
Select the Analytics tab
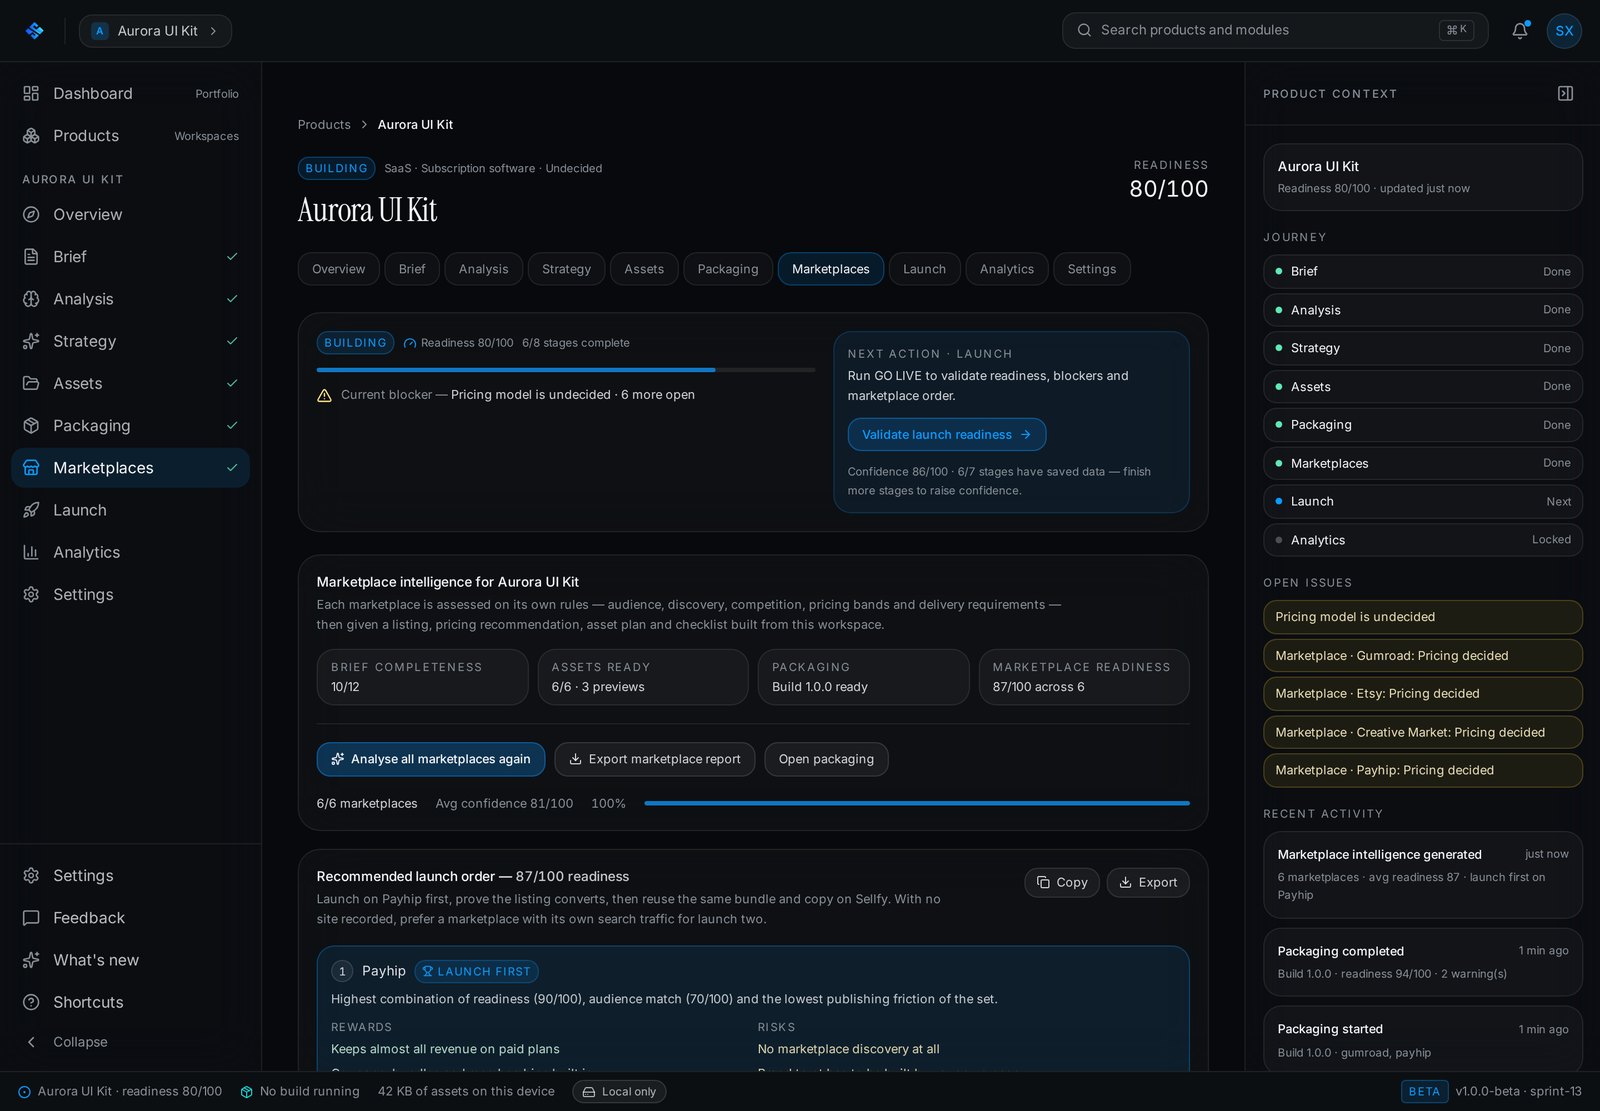point(1007,269)
